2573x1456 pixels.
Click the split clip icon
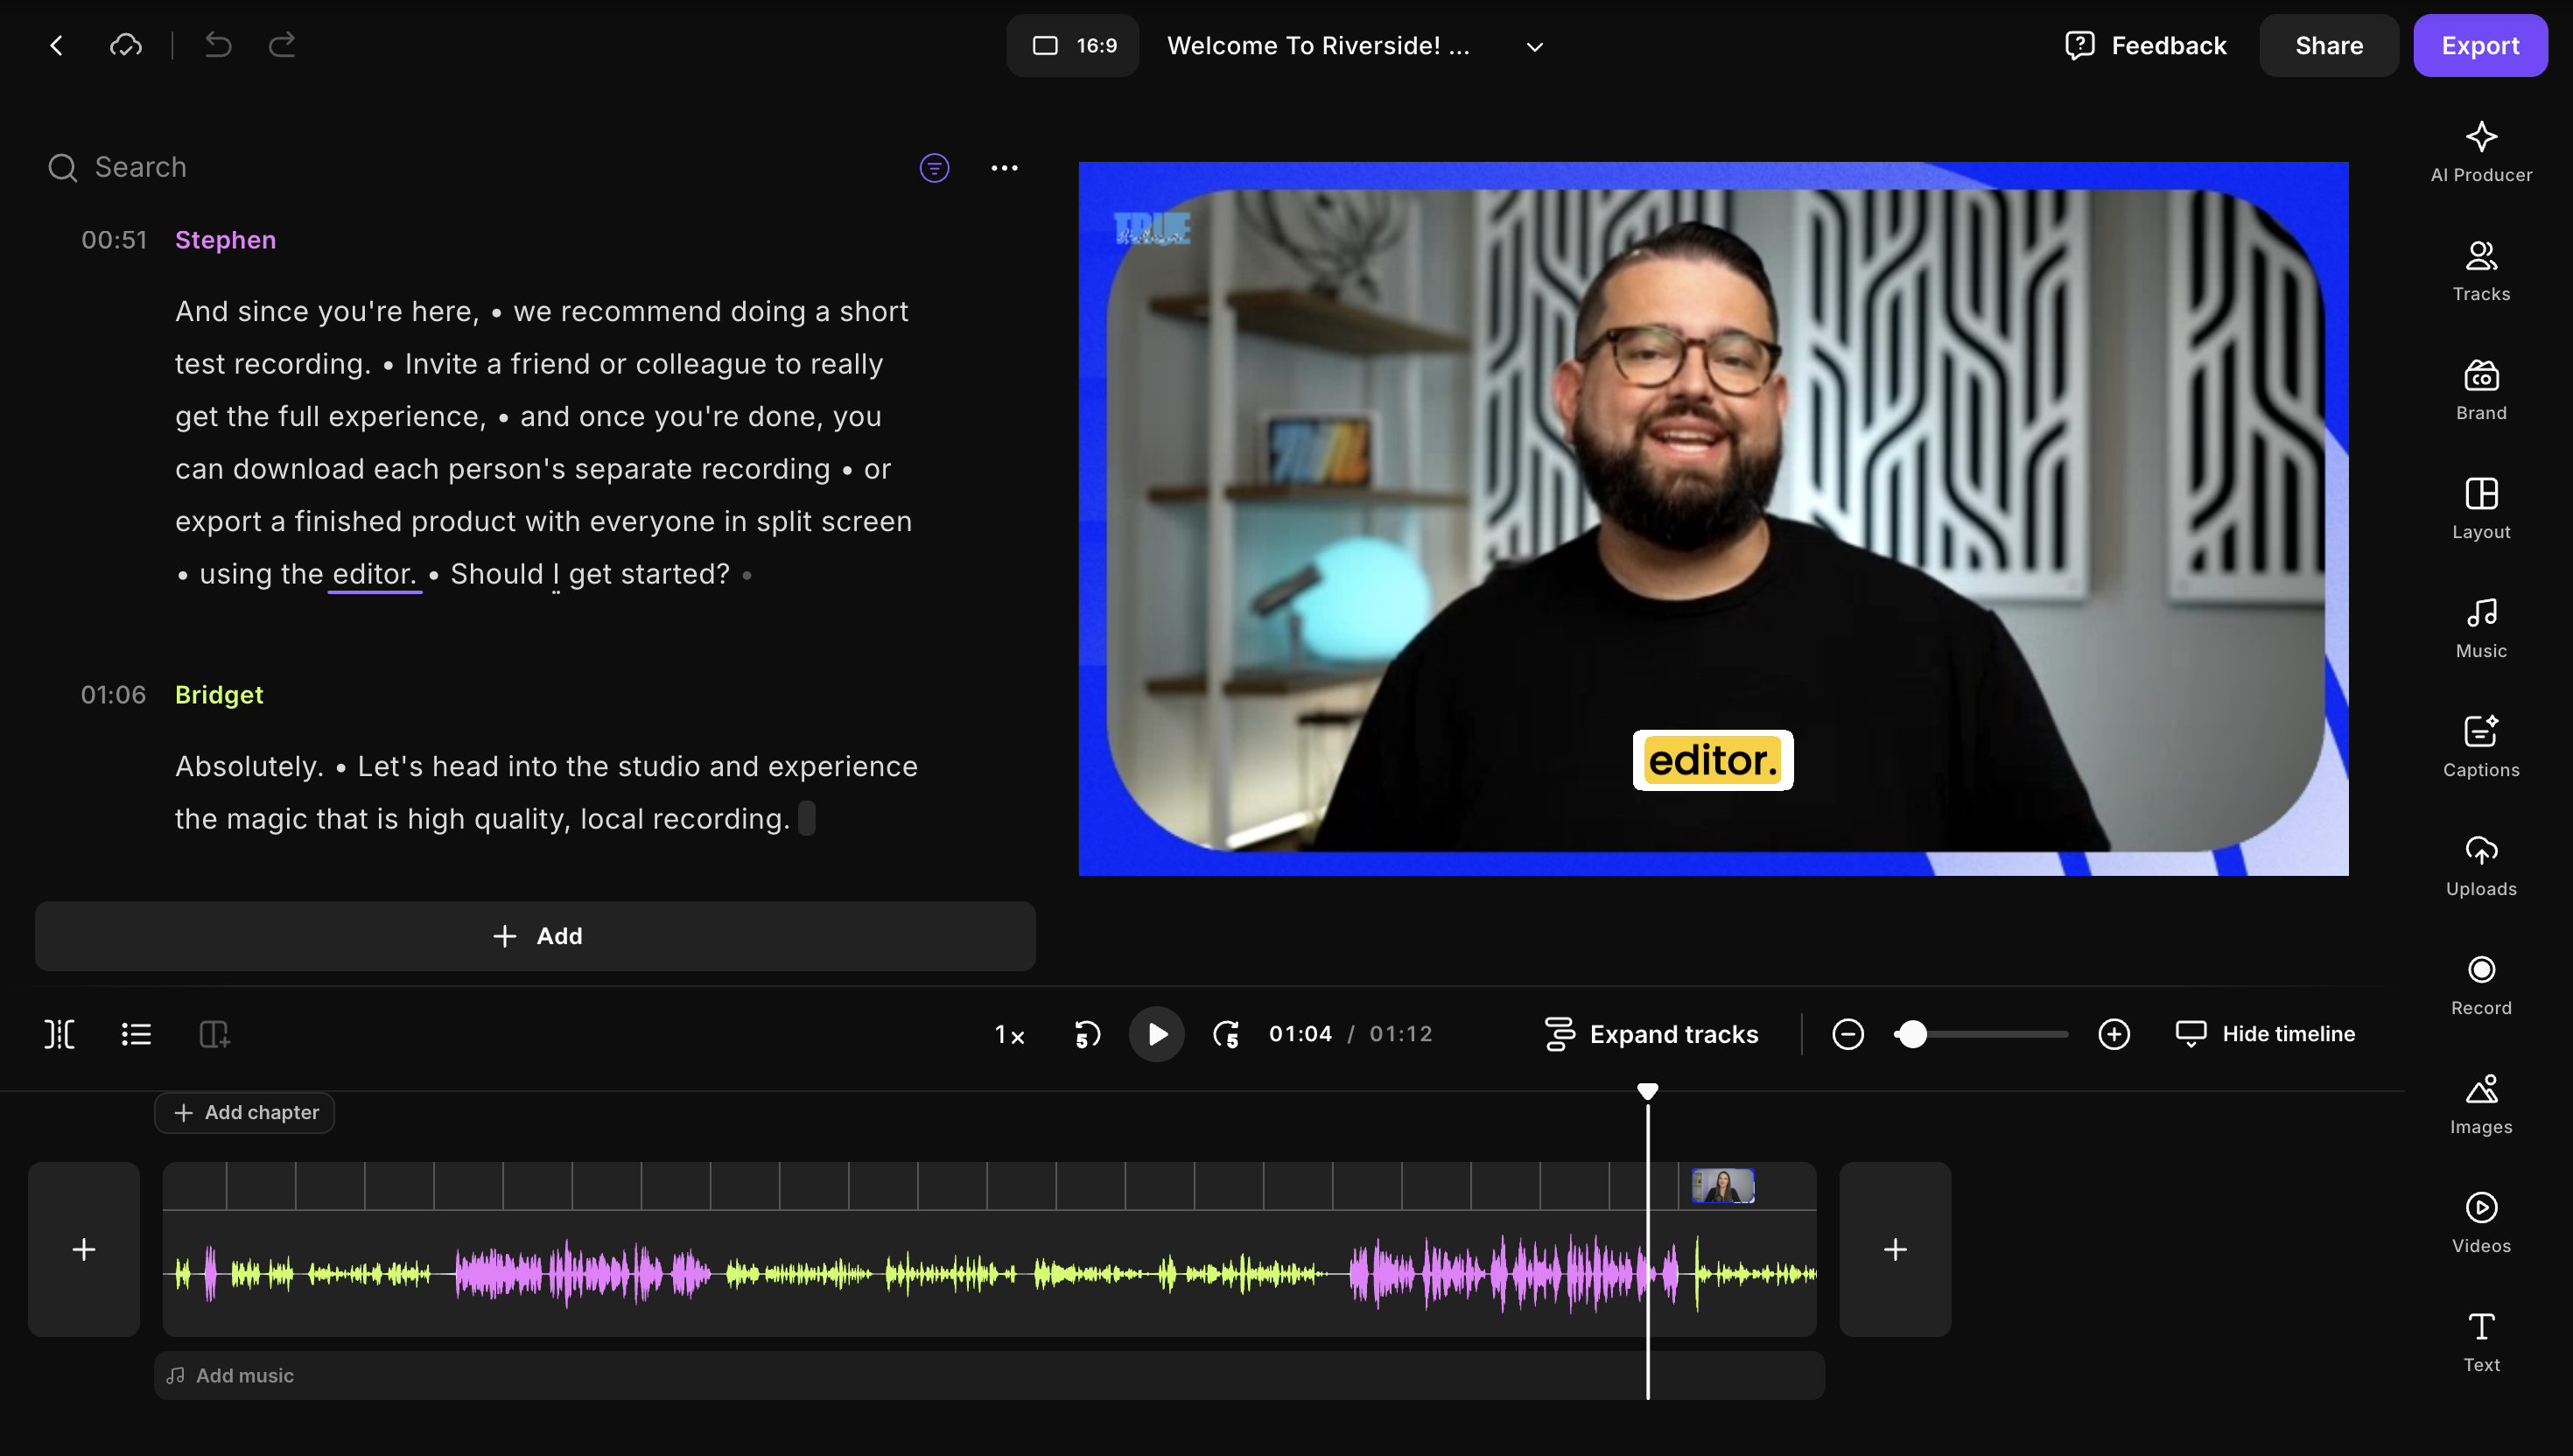coord(59,1034)
